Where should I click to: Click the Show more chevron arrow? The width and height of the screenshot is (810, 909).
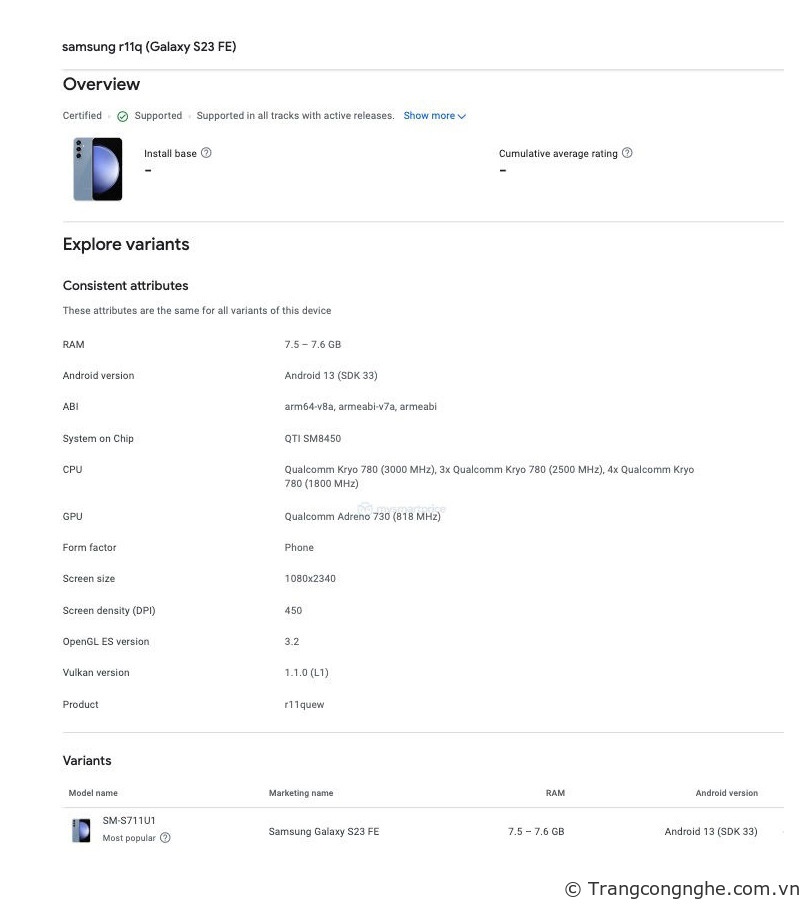click(x=462, y=117)
